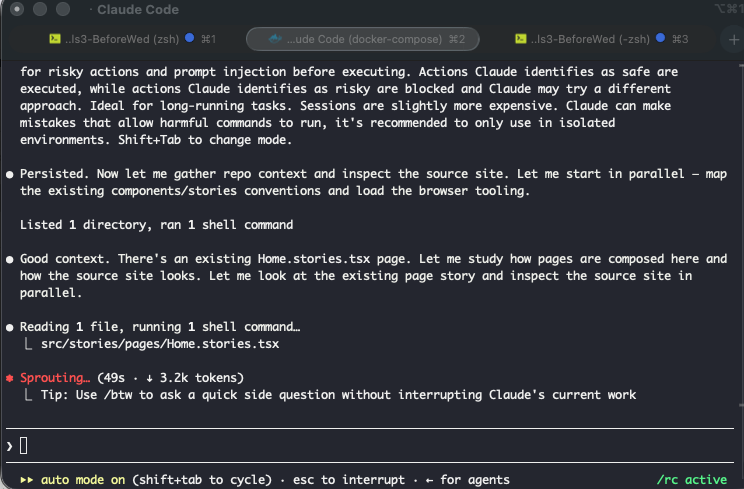Click the zoom window button
The width and height of the screenshot is (744, 489).
[63, 9]
